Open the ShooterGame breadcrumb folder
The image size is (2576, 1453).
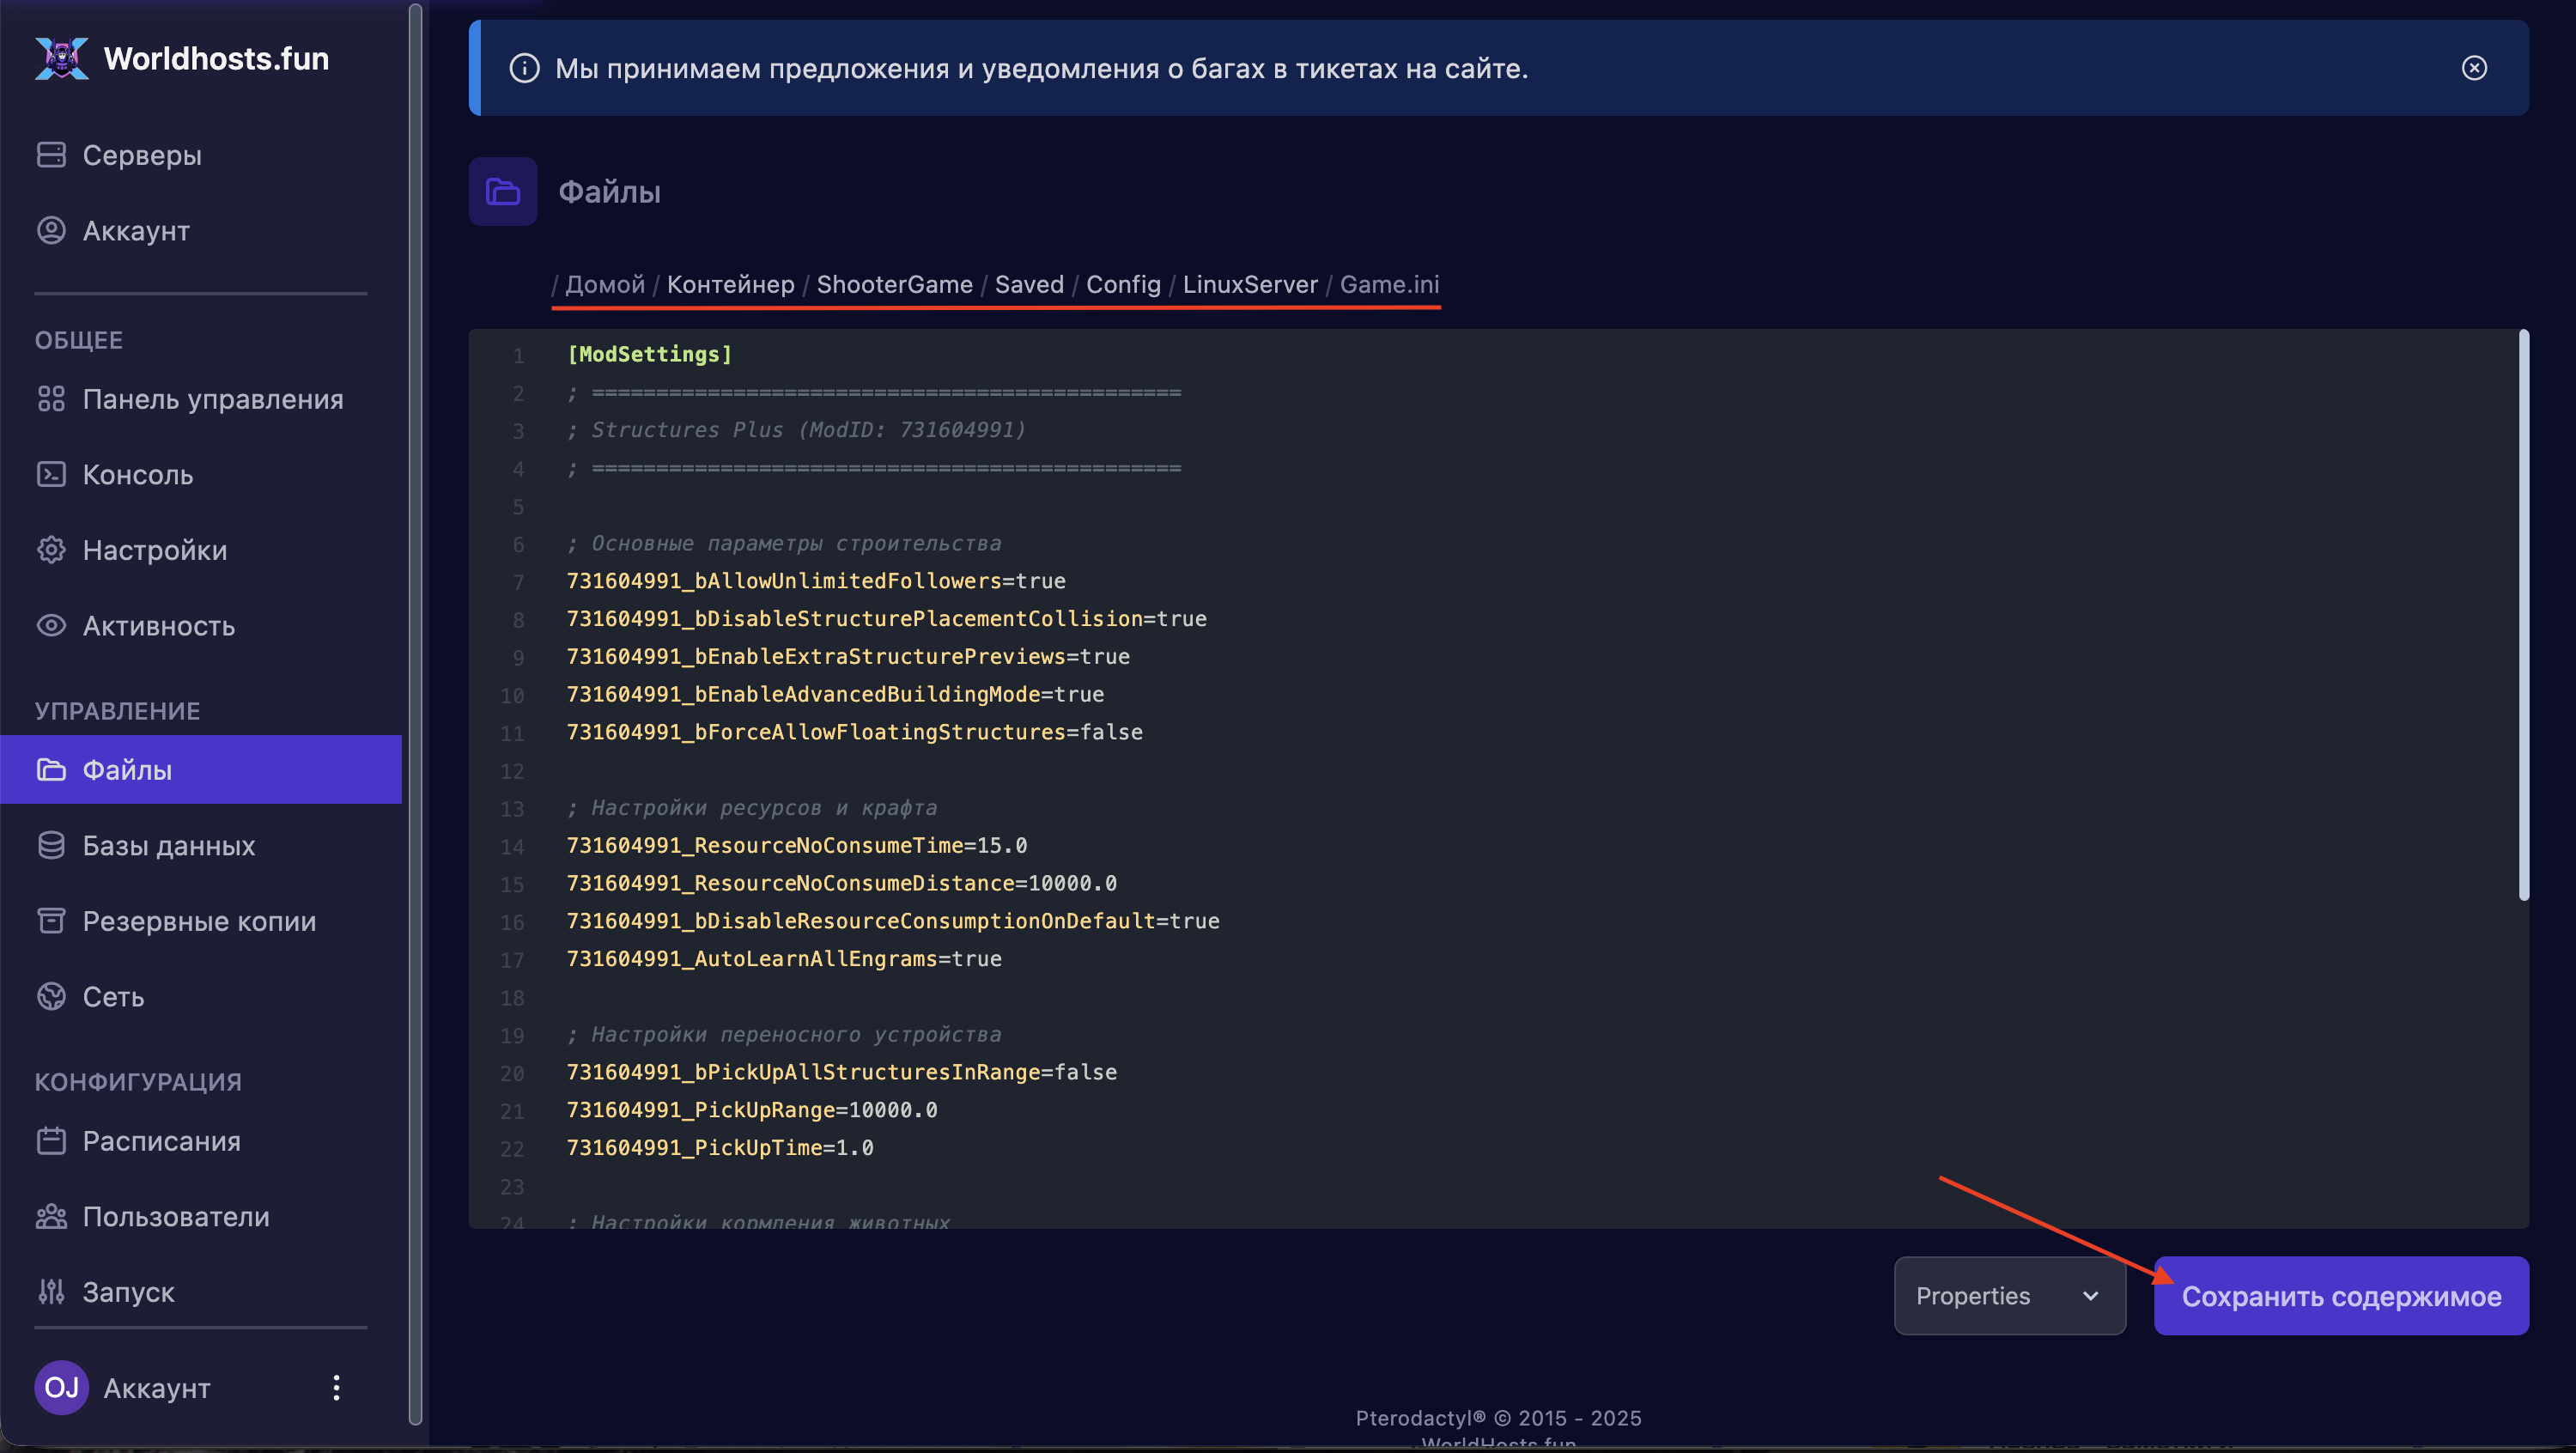pyautogui.click(x=894, y=284)
